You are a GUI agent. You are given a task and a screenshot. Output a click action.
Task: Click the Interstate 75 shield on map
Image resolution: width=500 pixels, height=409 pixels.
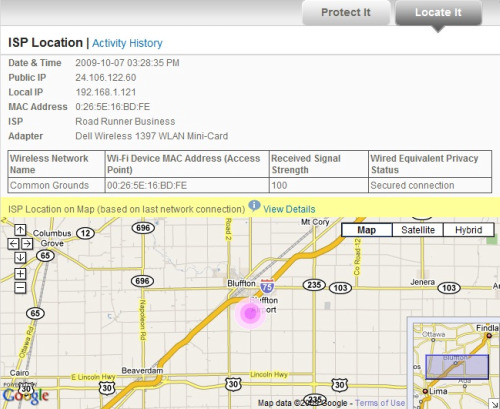pos(267,286)
